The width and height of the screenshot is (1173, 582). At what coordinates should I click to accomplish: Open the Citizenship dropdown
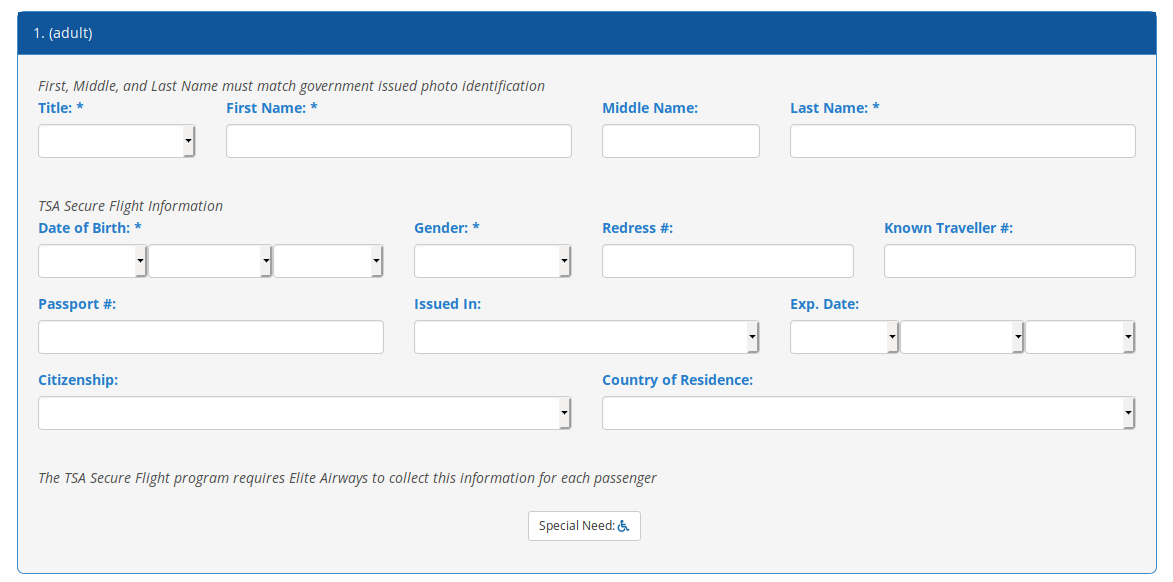coord(304,413)
